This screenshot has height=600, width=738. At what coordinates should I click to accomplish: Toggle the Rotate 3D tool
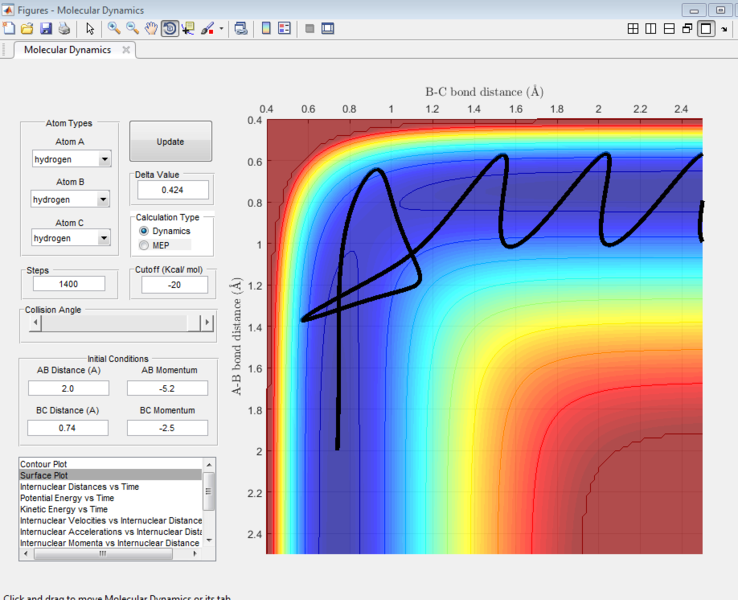pos(169,28)
